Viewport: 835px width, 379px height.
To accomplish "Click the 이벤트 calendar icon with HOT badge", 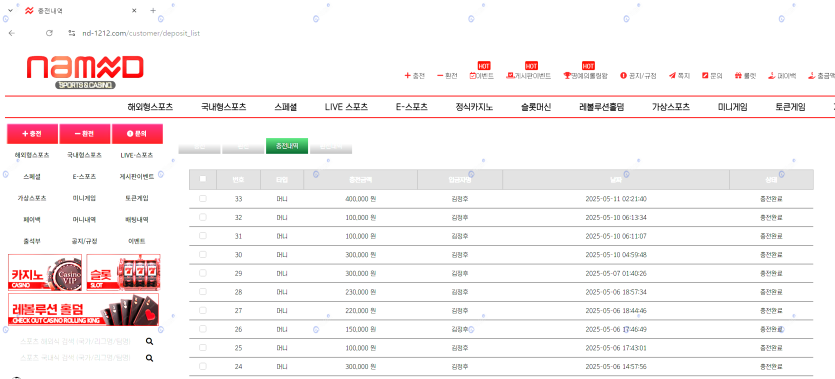I will pos(472,76).
